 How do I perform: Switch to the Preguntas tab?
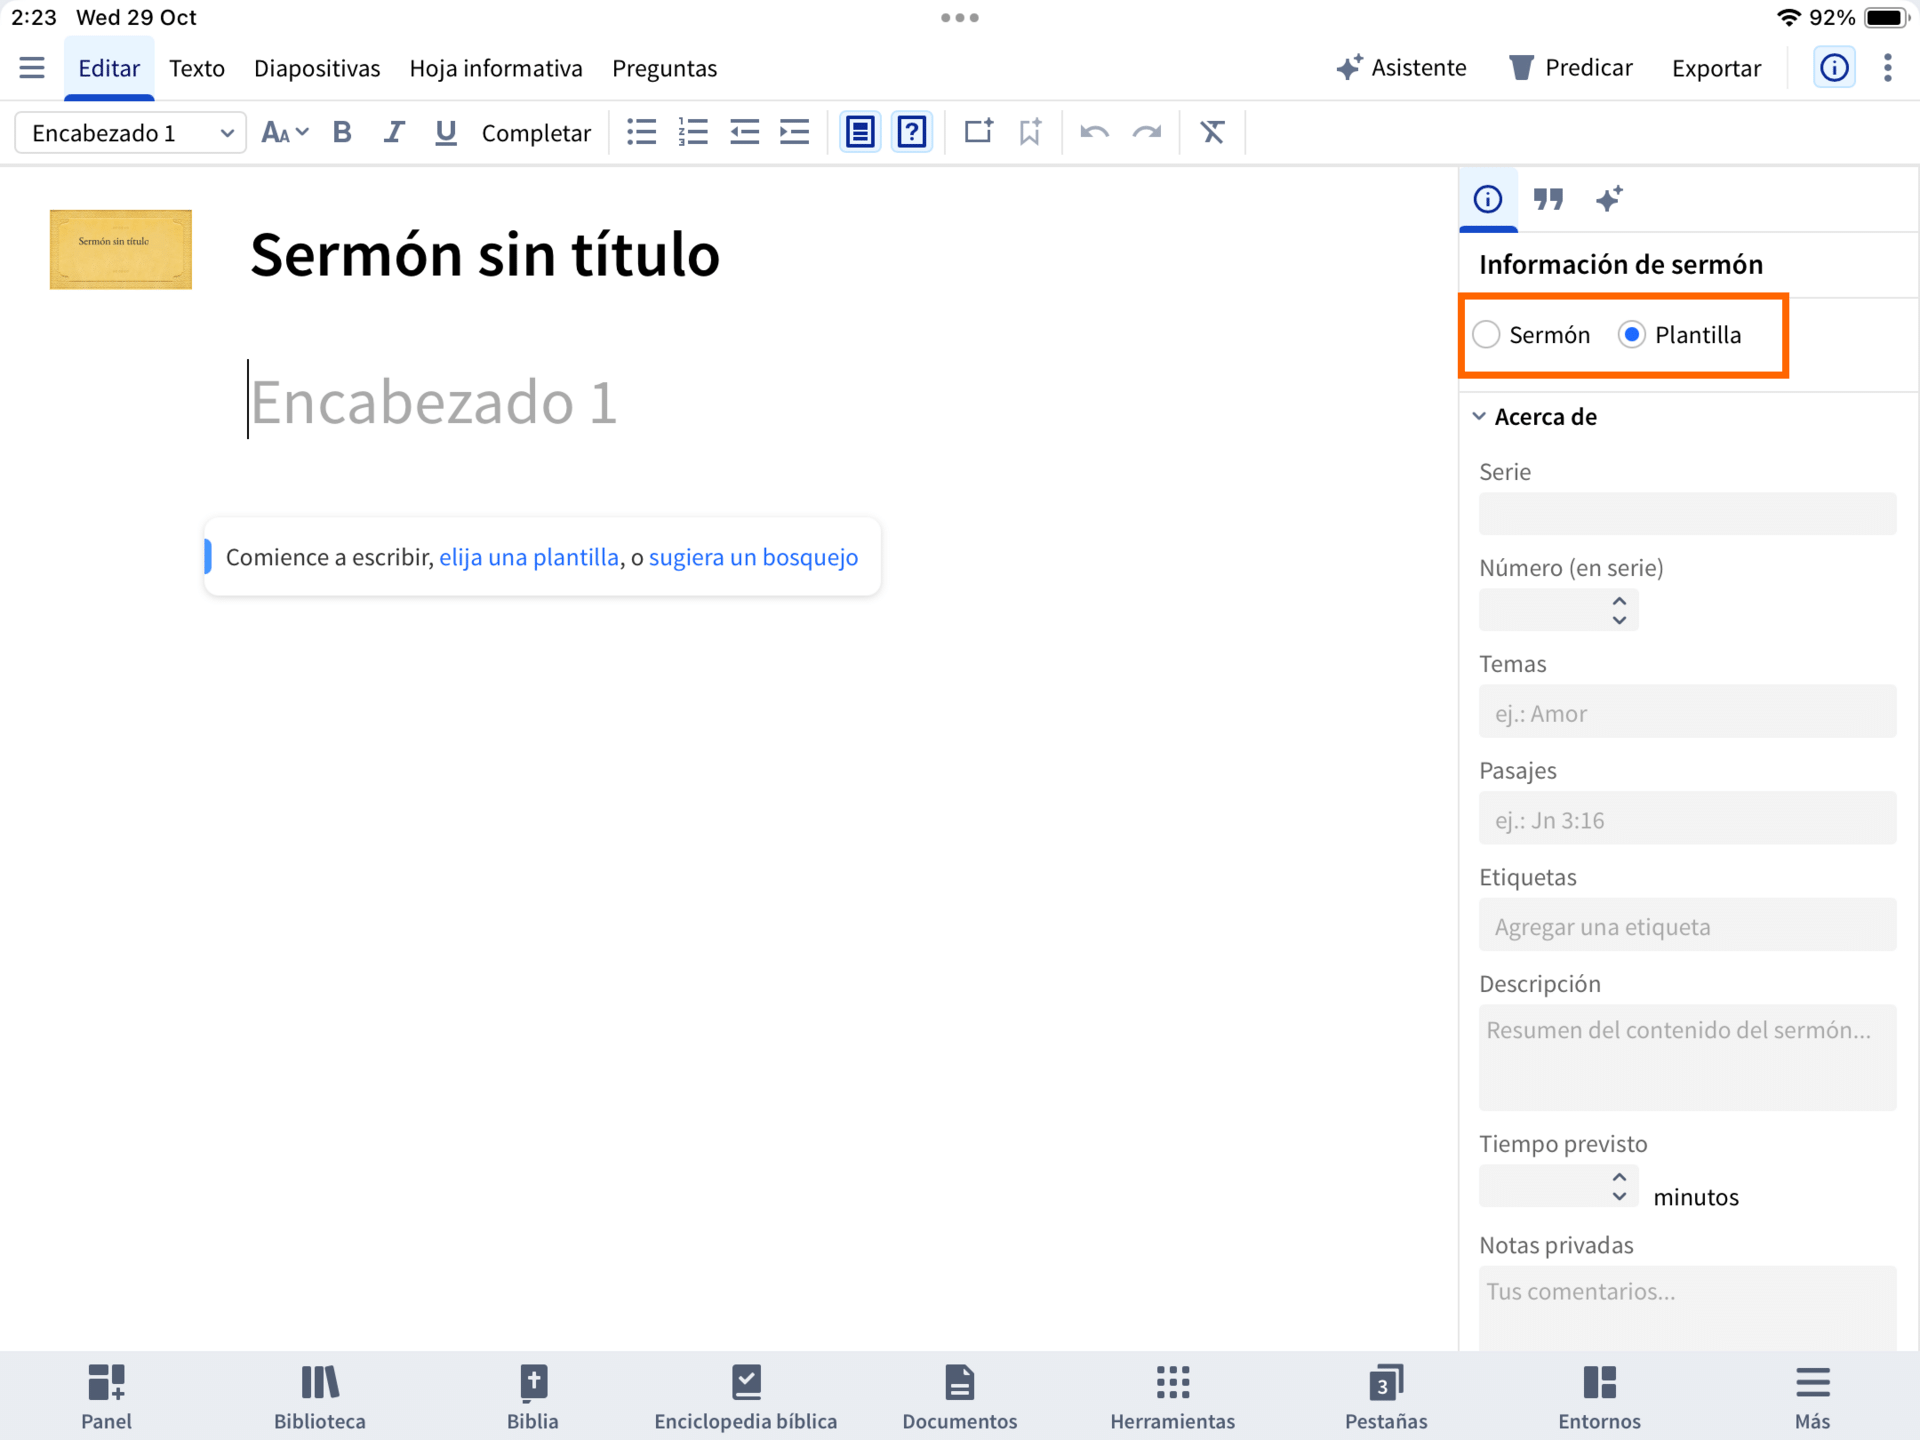(665, 68)
